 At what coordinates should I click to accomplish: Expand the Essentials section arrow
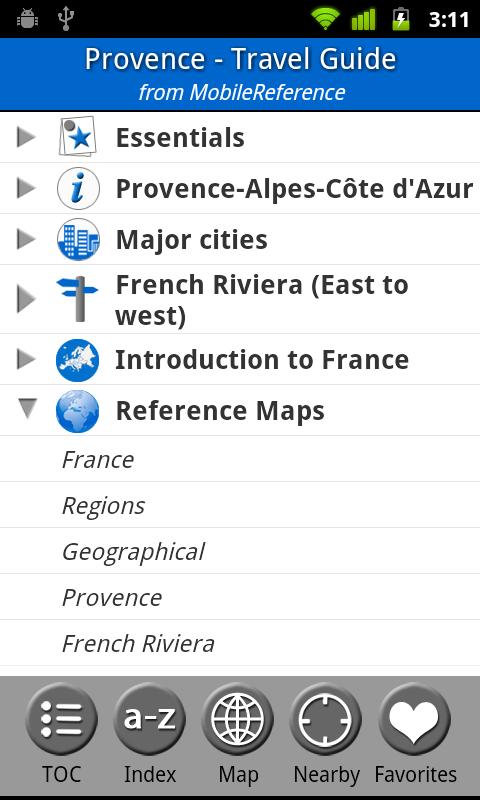pos(26,137)
